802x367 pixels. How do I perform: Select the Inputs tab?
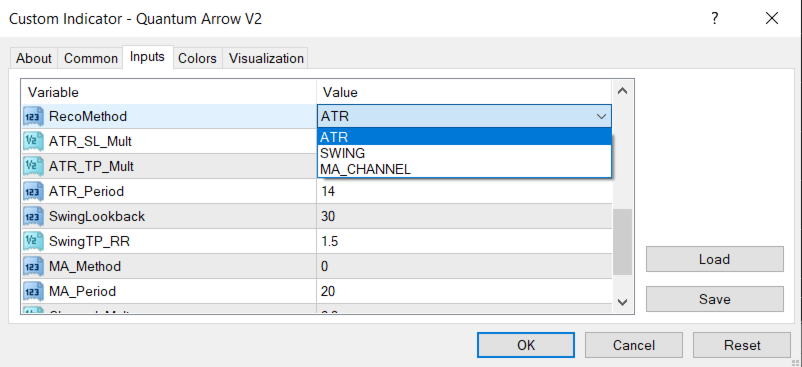[147, 57]
